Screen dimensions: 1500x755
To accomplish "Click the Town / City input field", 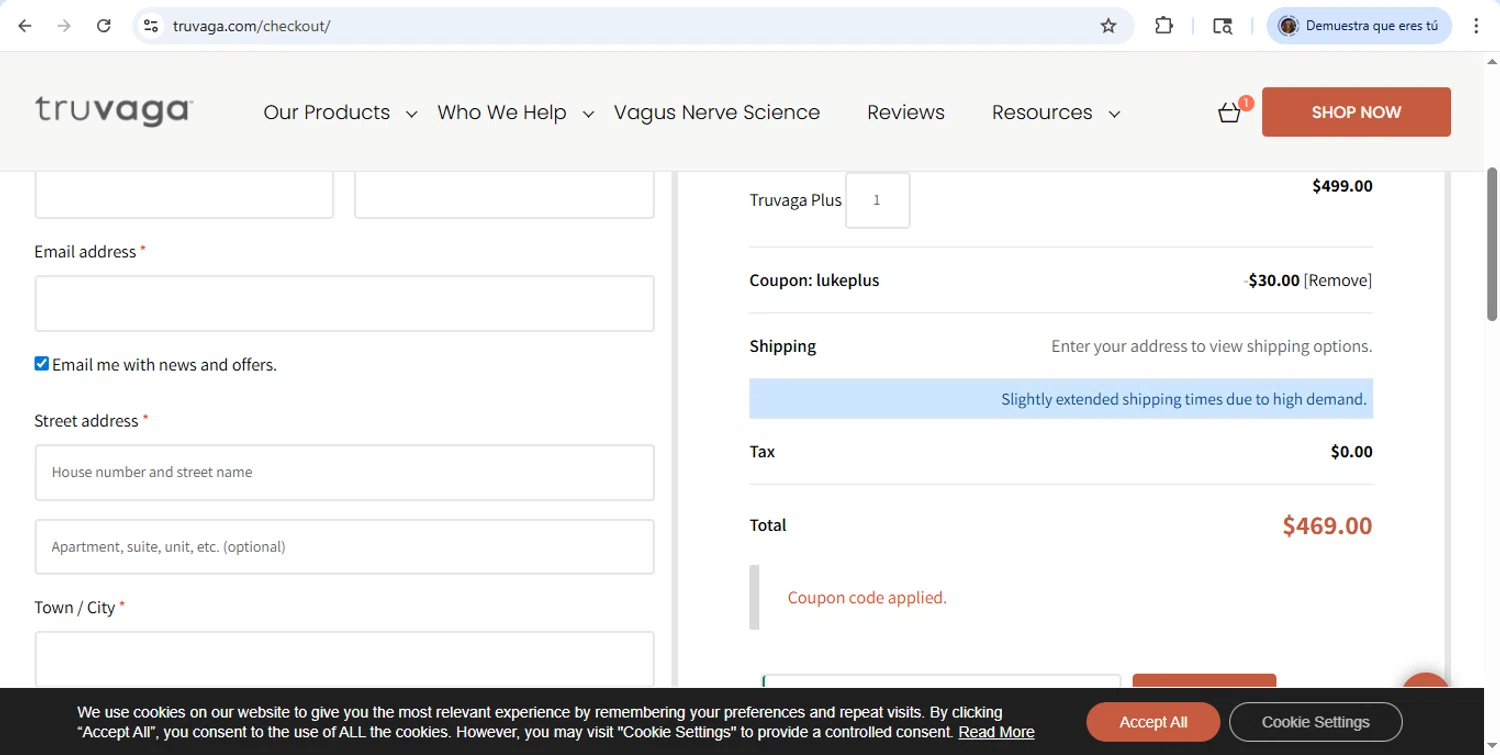I will tap(344, 658).
